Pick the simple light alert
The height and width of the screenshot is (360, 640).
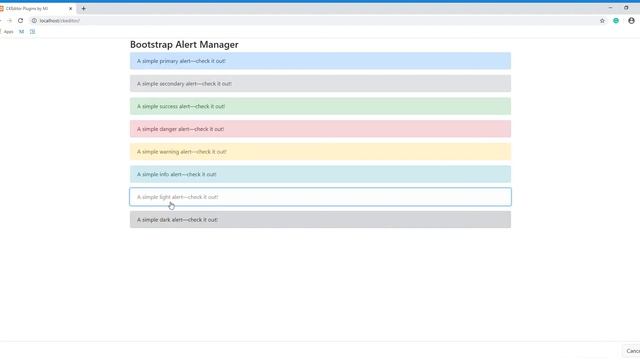pos(320,197)
